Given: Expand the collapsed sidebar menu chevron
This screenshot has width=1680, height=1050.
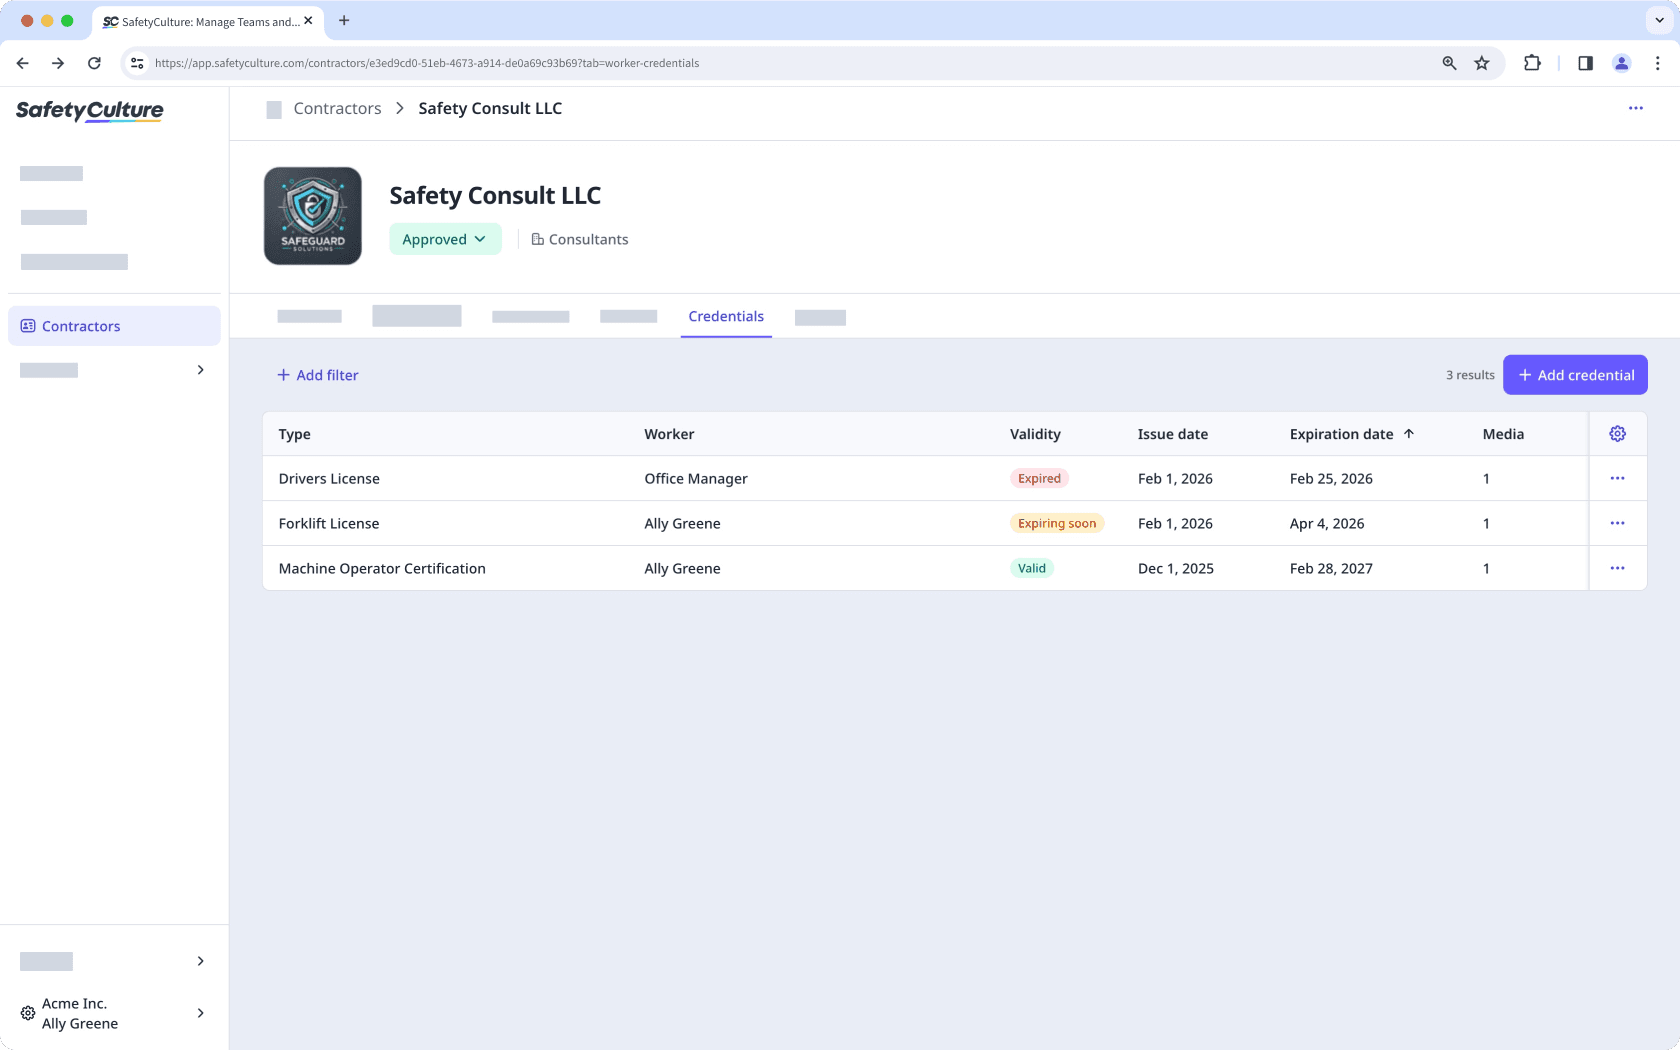Looking at the screenshot, I should pos(199,369).
